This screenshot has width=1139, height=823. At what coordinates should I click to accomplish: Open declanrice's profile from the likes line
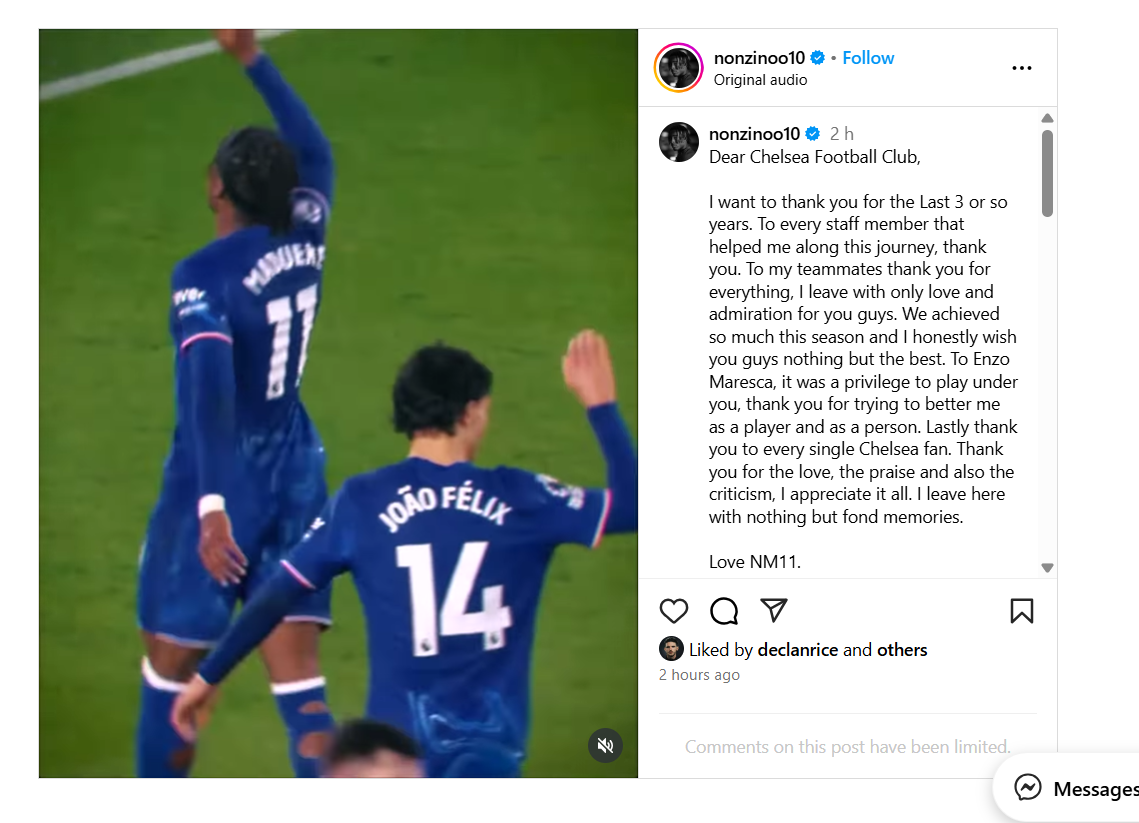tap(797, 649)
